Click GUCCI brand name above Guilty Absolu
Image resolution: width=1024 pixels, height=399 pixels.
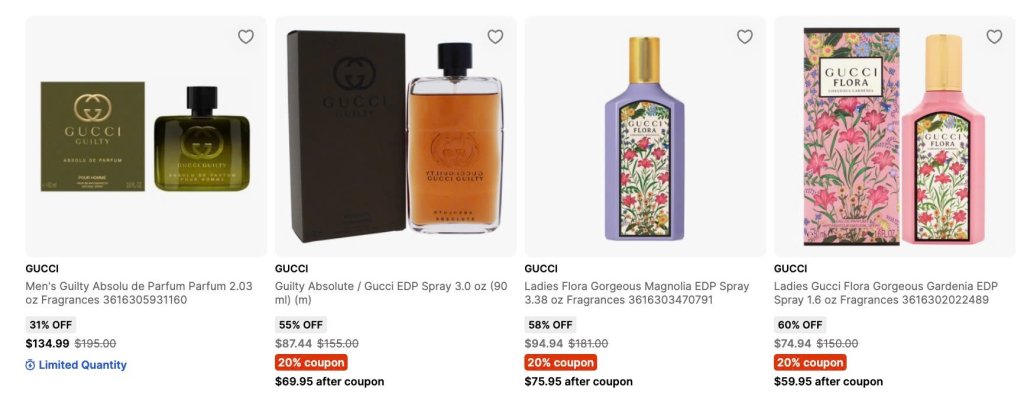(42, 268)
